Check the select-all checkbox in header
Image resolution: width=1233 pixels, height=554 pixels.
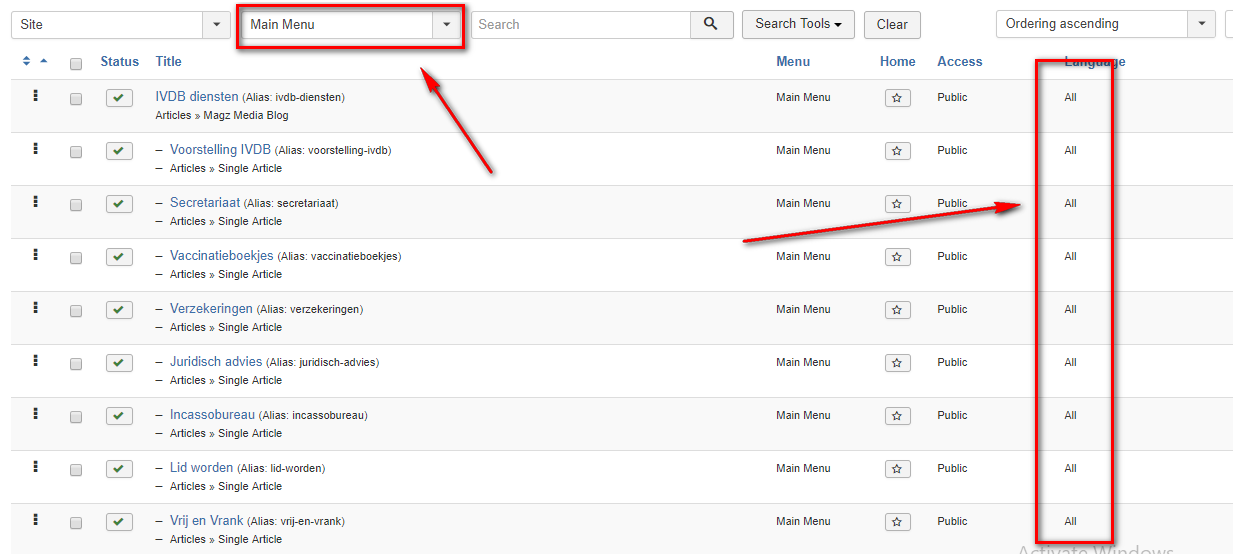pyautogui.click(x=76, y=64)
